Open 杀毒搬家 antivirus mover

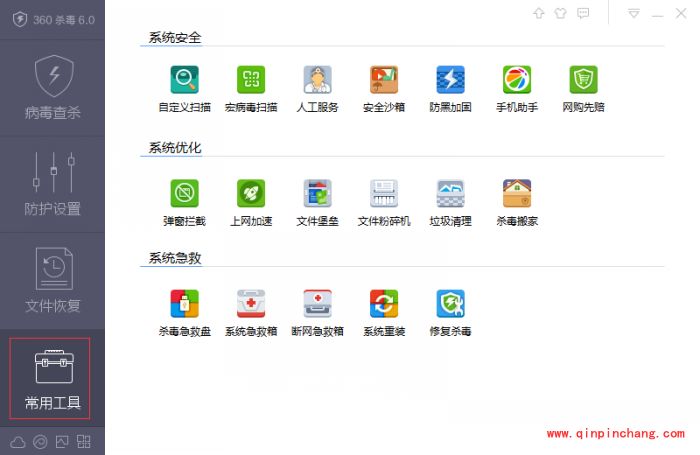(517, 202)
